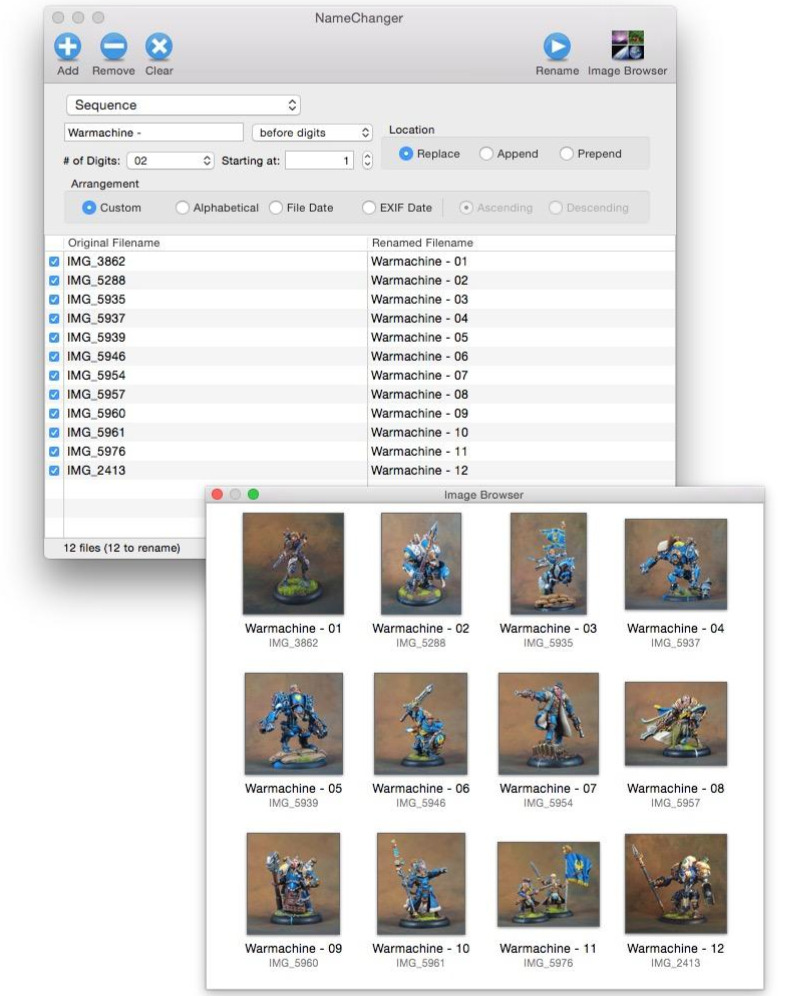Select Alphabetical arrangement
The image size is (786, 996).
(182, 208)
